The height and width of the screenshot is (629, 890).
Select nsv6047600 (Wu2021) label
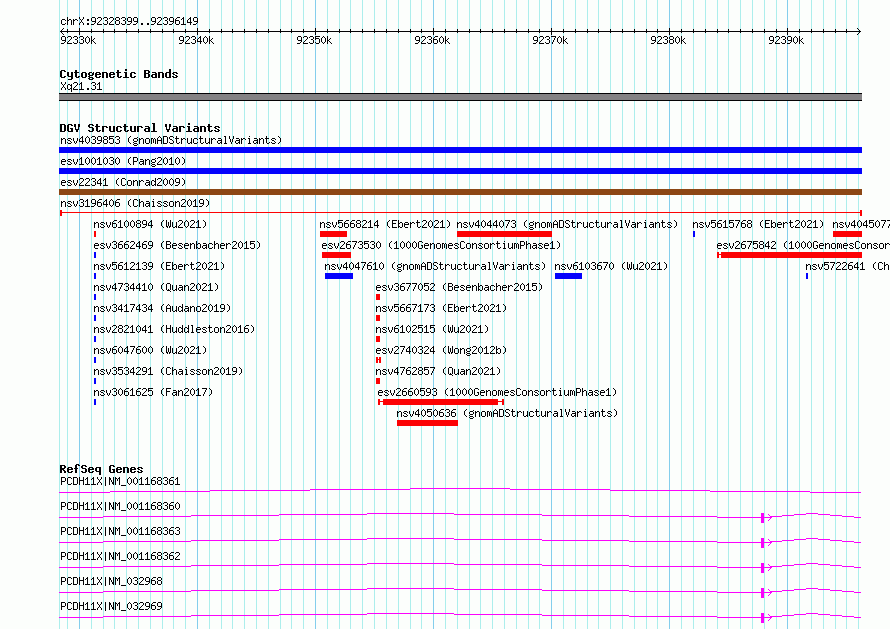[150, 350]
